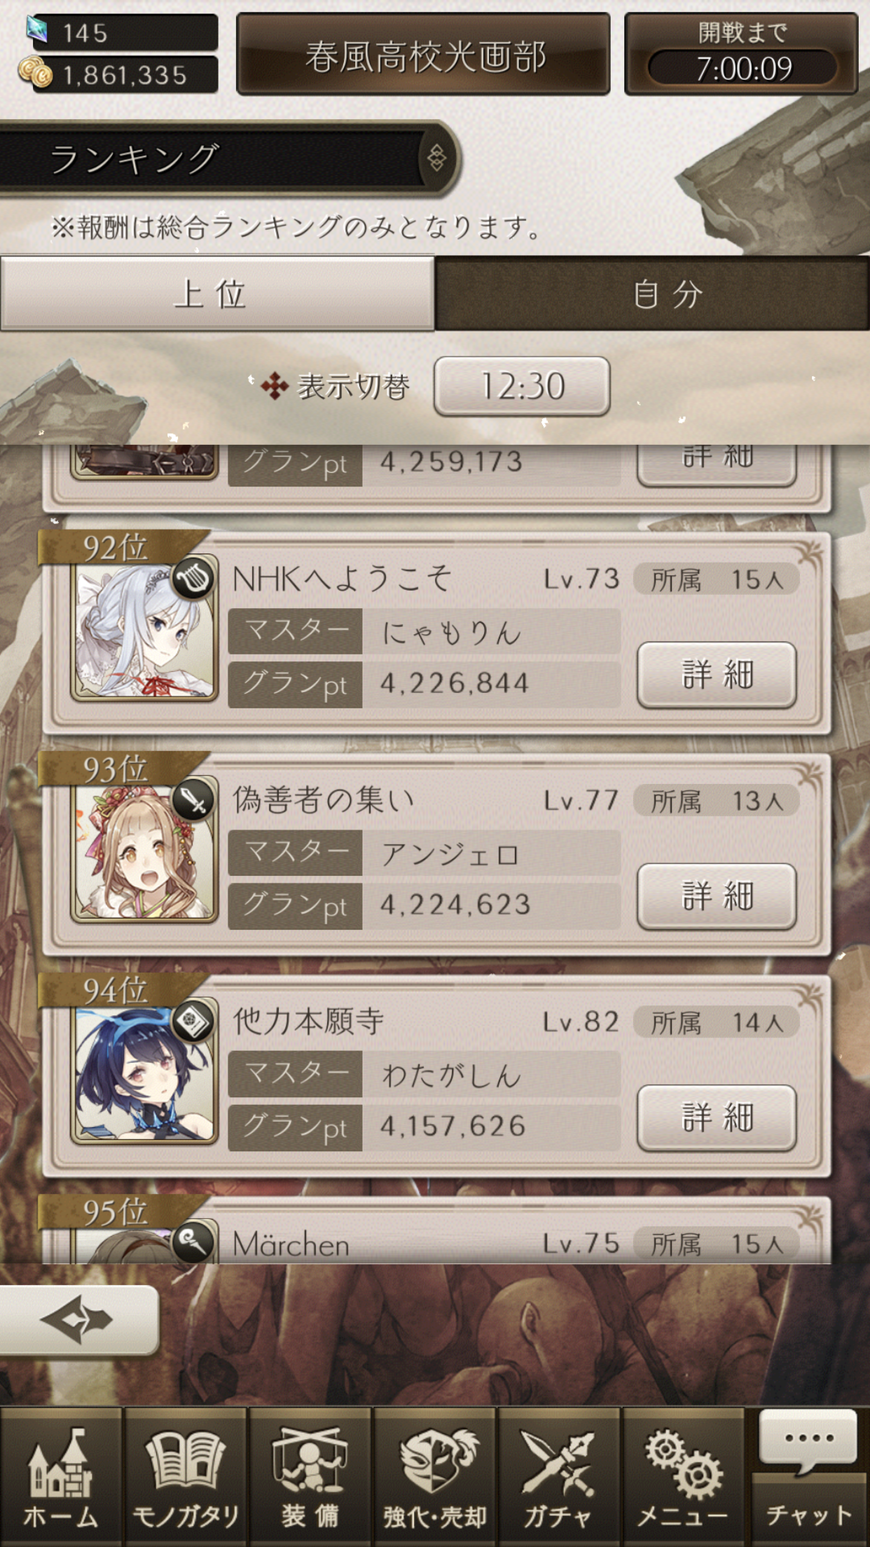The width and height of the screenshot is (870, 1547).
Task: Click the sword emblem on rank 93 avatar
Action: click(193, 799)
